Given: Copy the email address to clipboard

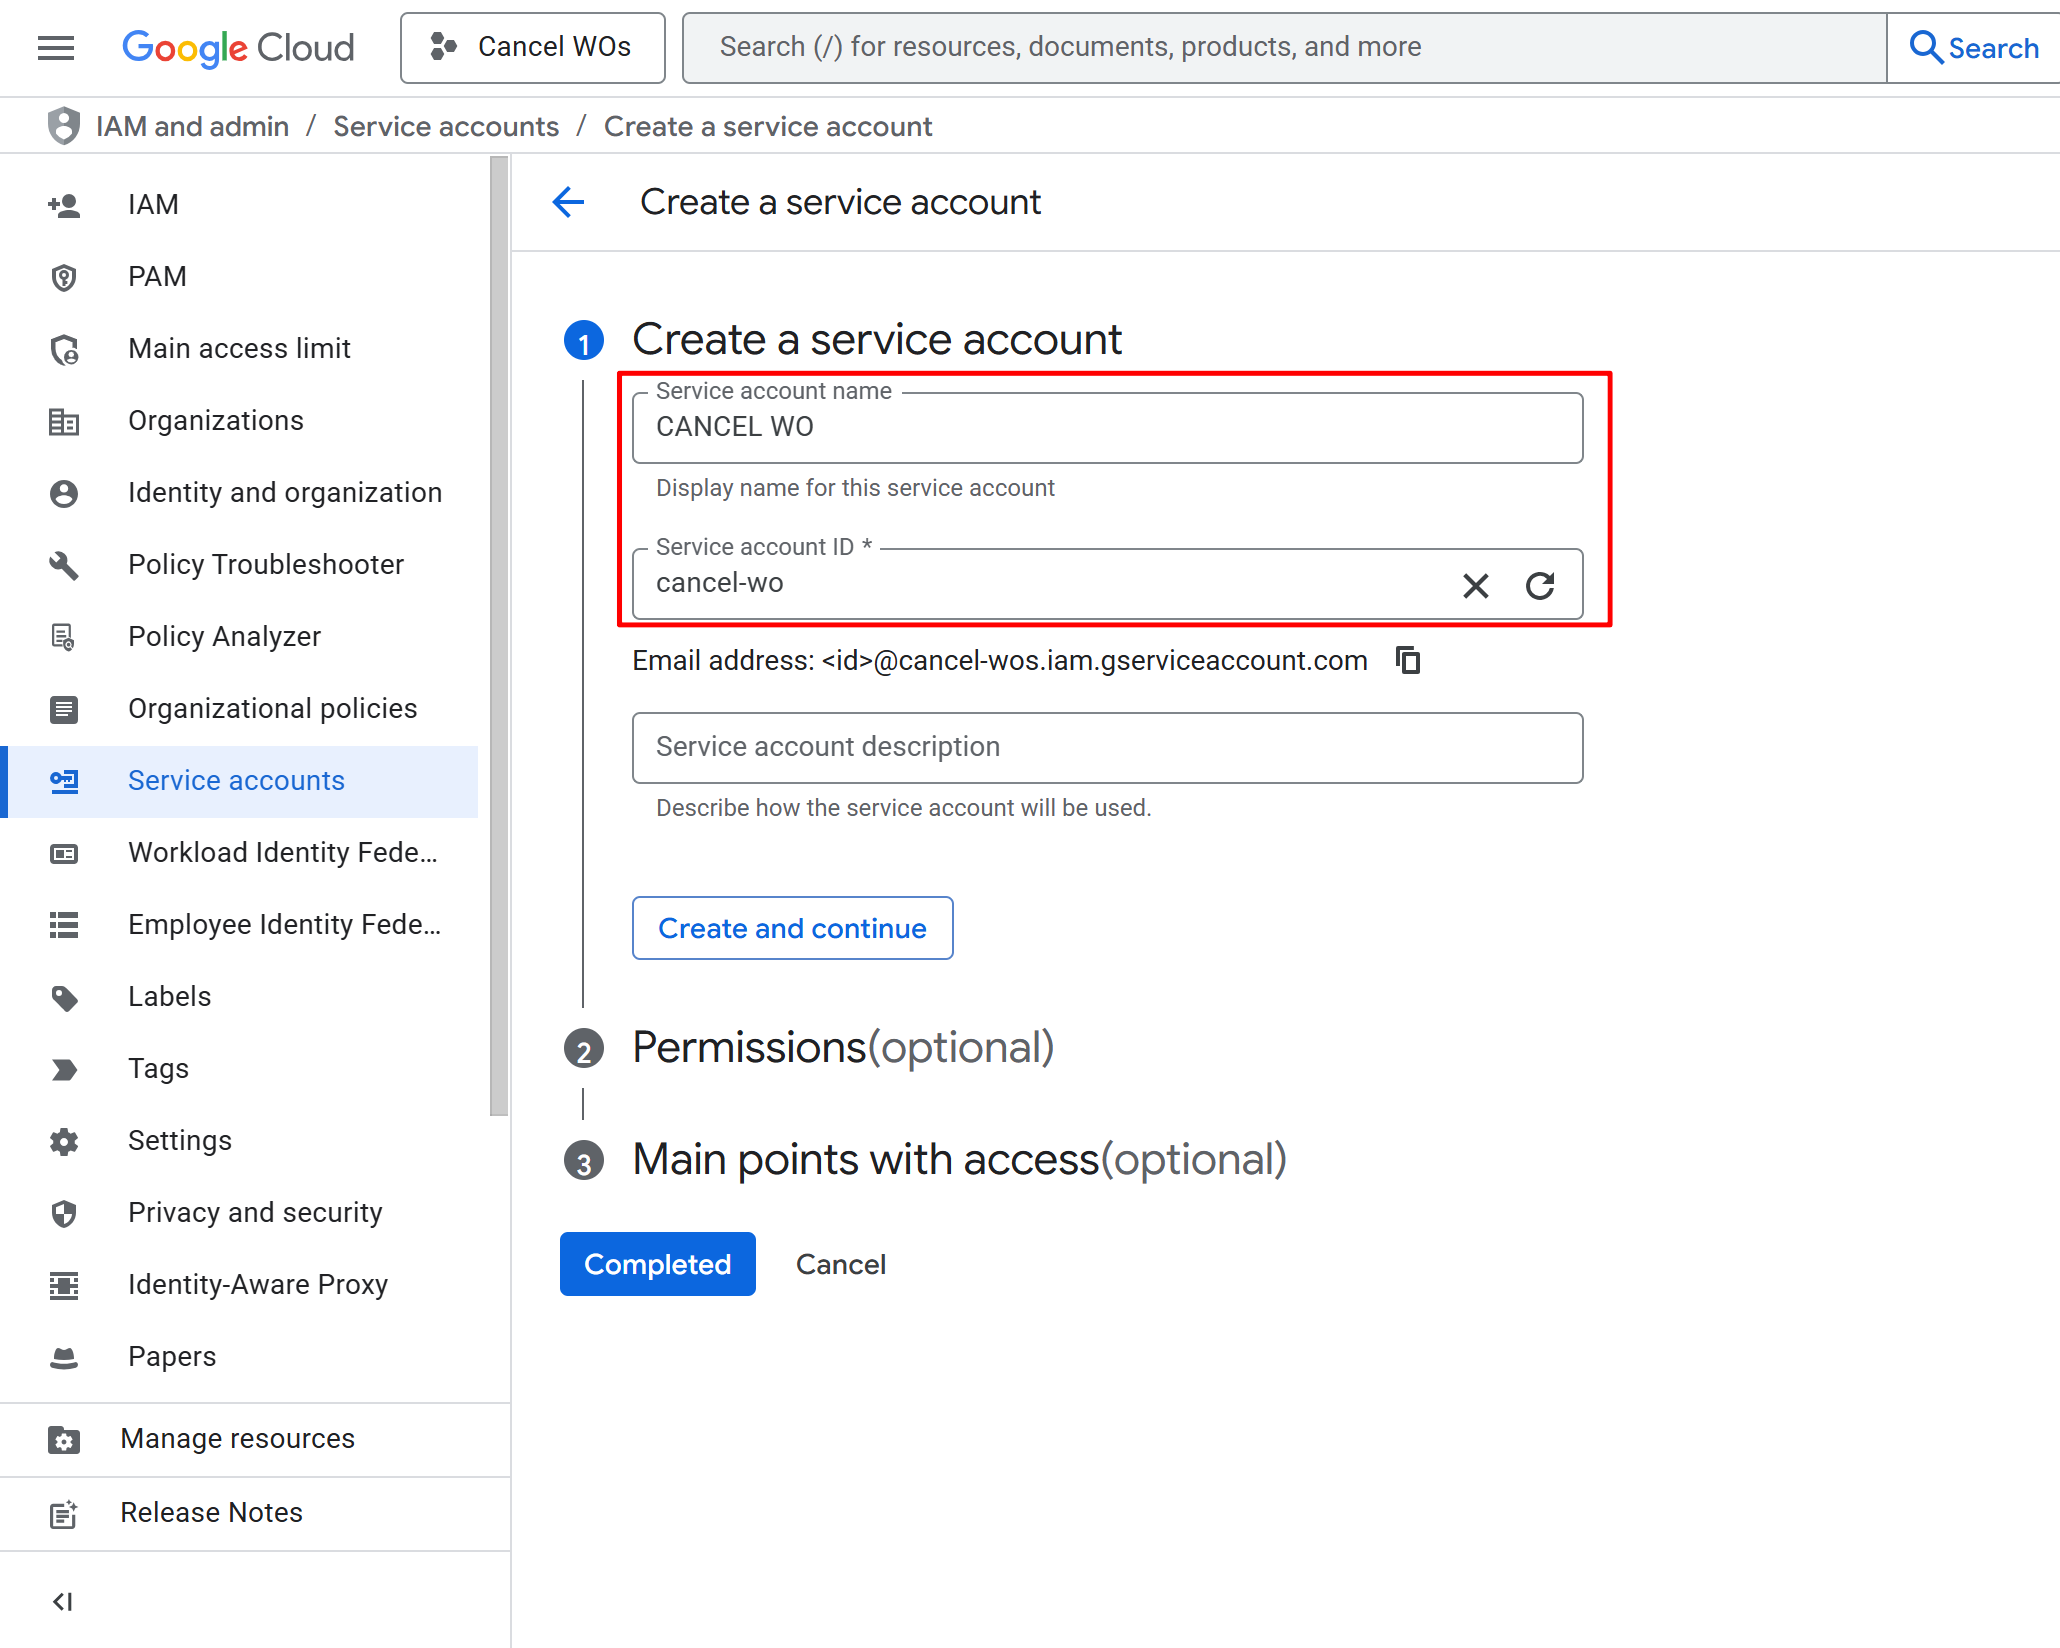Looking at the screenshot, I should pyautogui.click(x=1408, y=660).
